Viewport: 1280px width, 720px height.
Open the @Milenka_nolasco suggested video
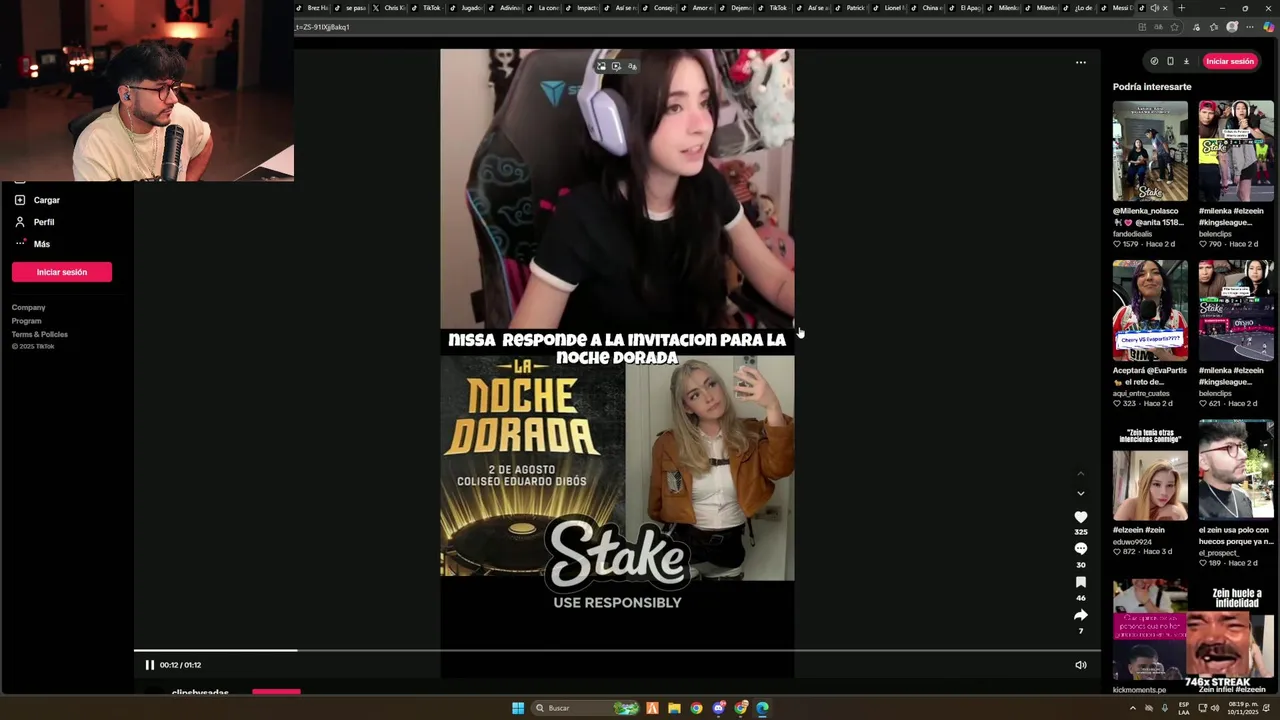[1150, 151]
